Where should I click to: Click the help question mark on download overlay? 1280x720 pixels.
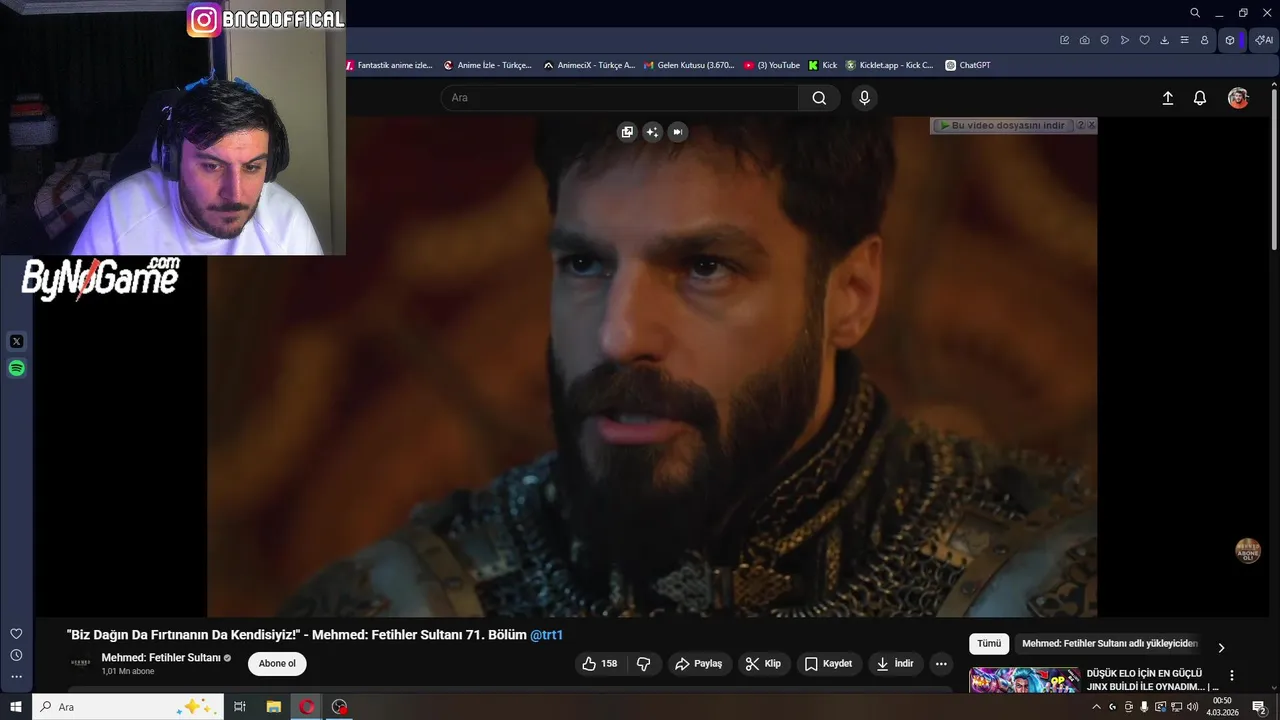tap(1080, 126)
